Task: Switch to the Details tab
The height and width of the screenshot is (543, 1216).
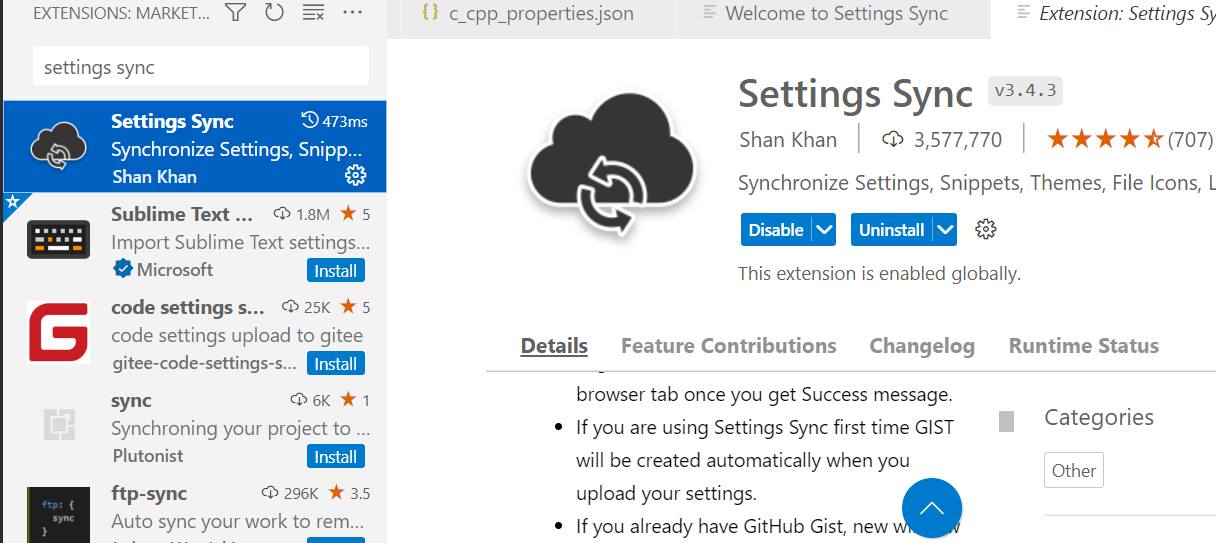Action: coord(554,346)
